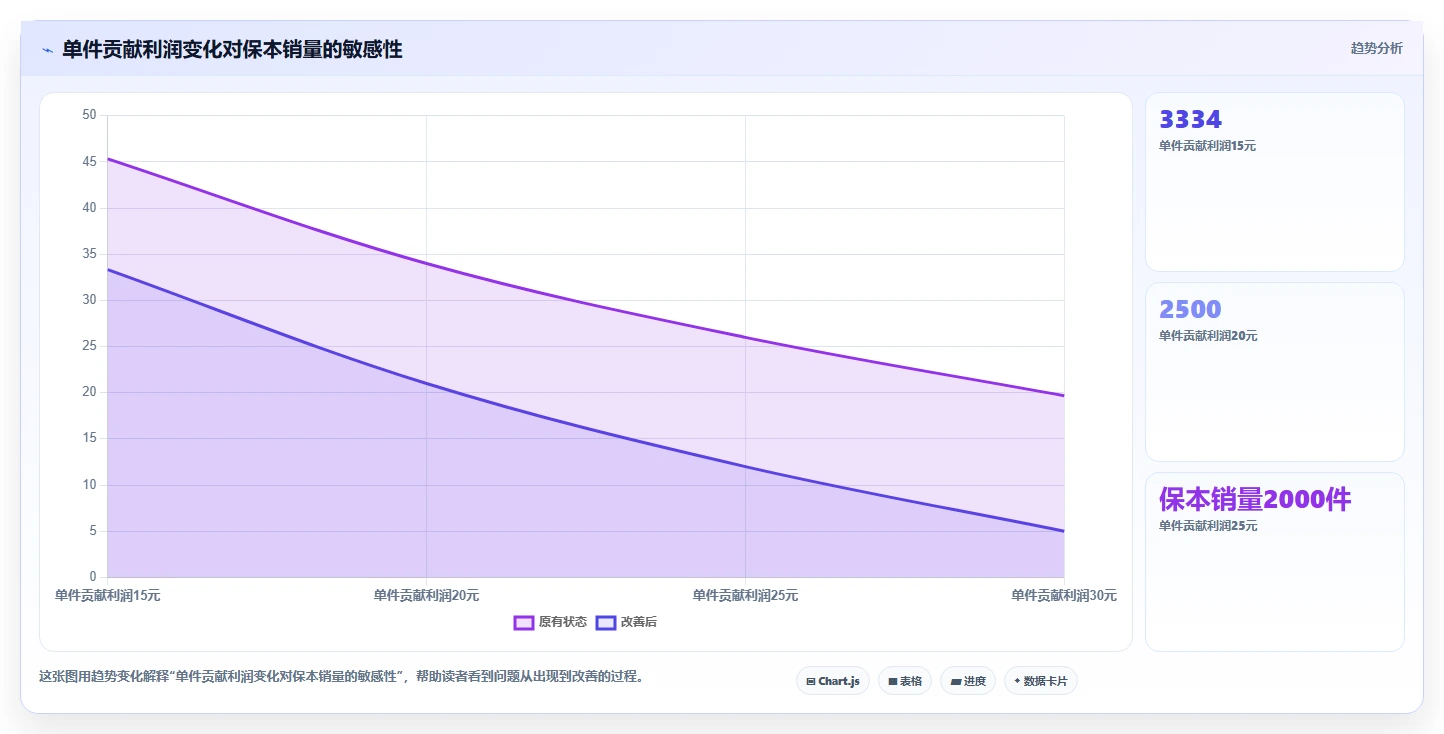Click y-axis value 25

89,346
